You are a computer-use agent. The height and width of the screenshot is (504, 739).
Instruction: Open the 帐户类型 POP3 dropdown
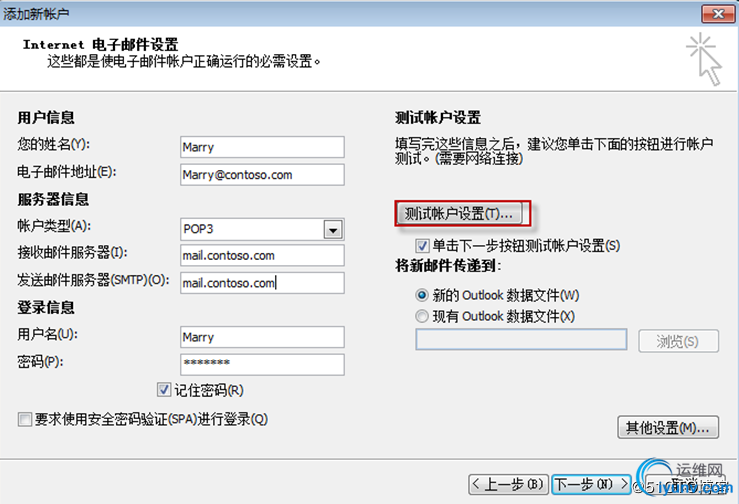[333, 230]
